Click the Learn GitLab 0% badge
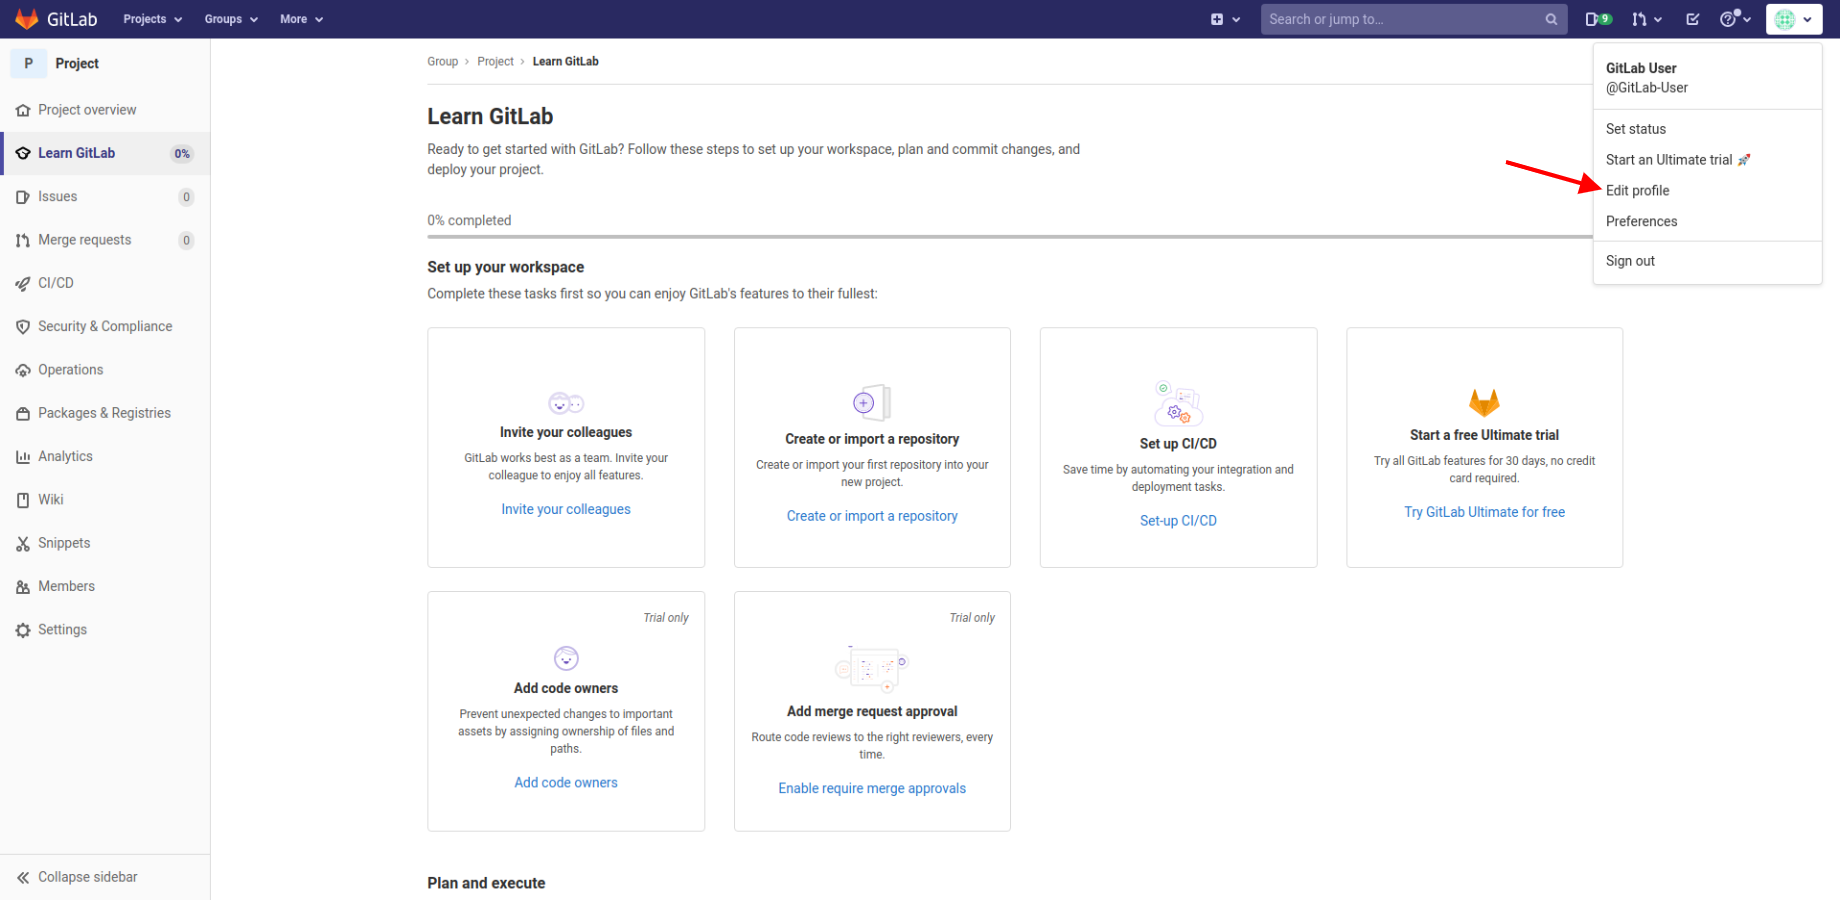Screen dimensions: 1840x900 pos(182,154)
